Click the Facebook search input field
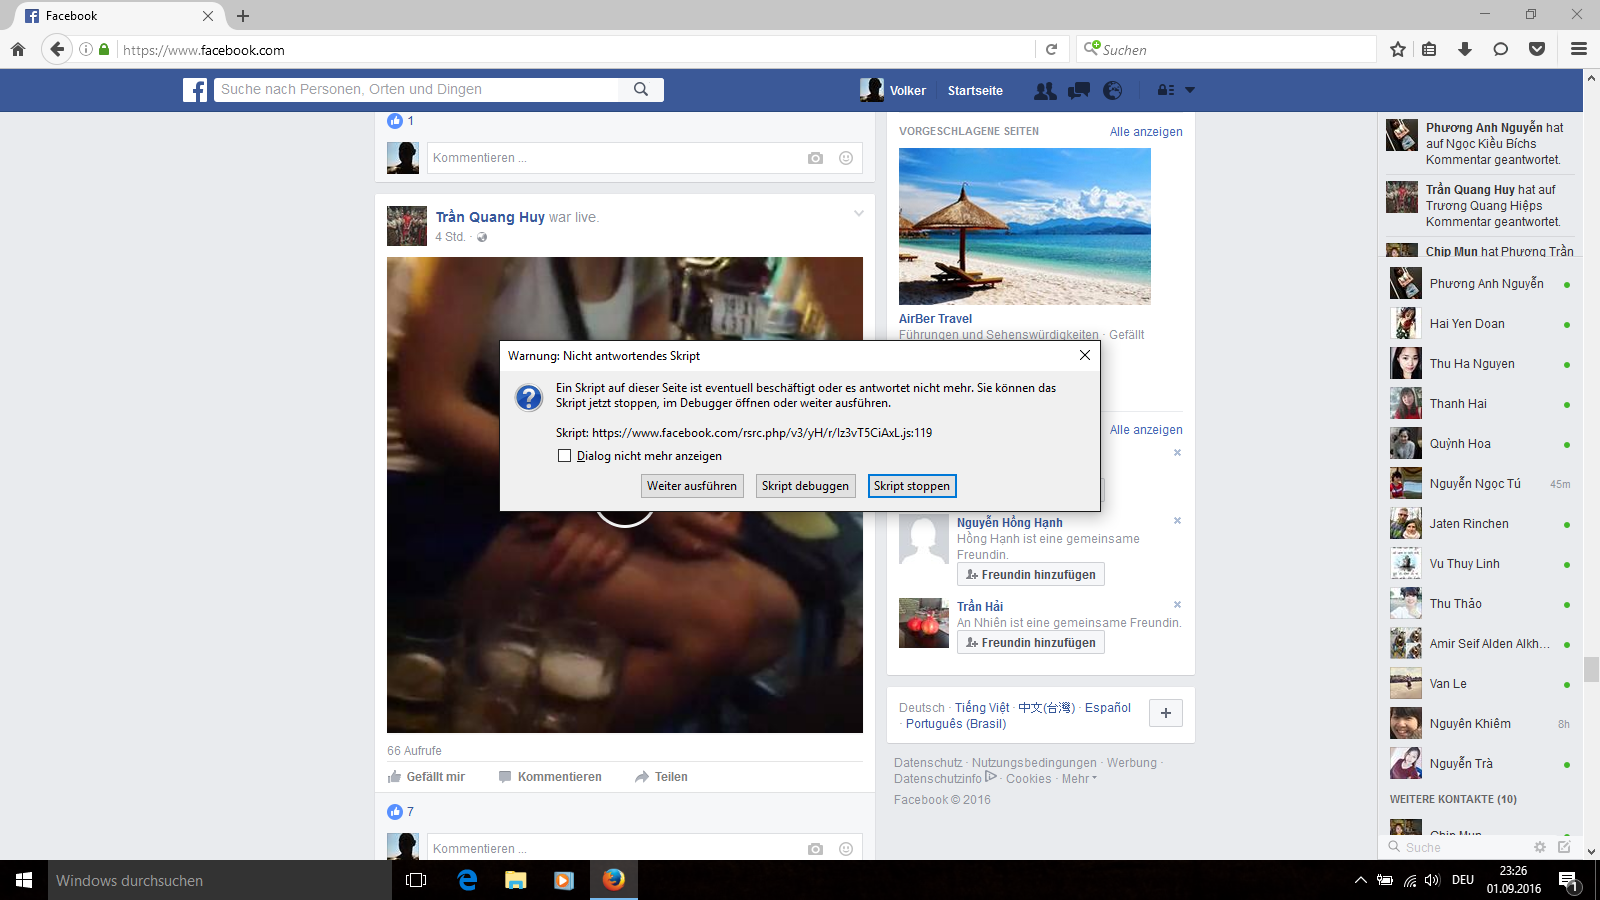Image resolution: width=1600 pixels, height=900 pixels. pos(418,89)
